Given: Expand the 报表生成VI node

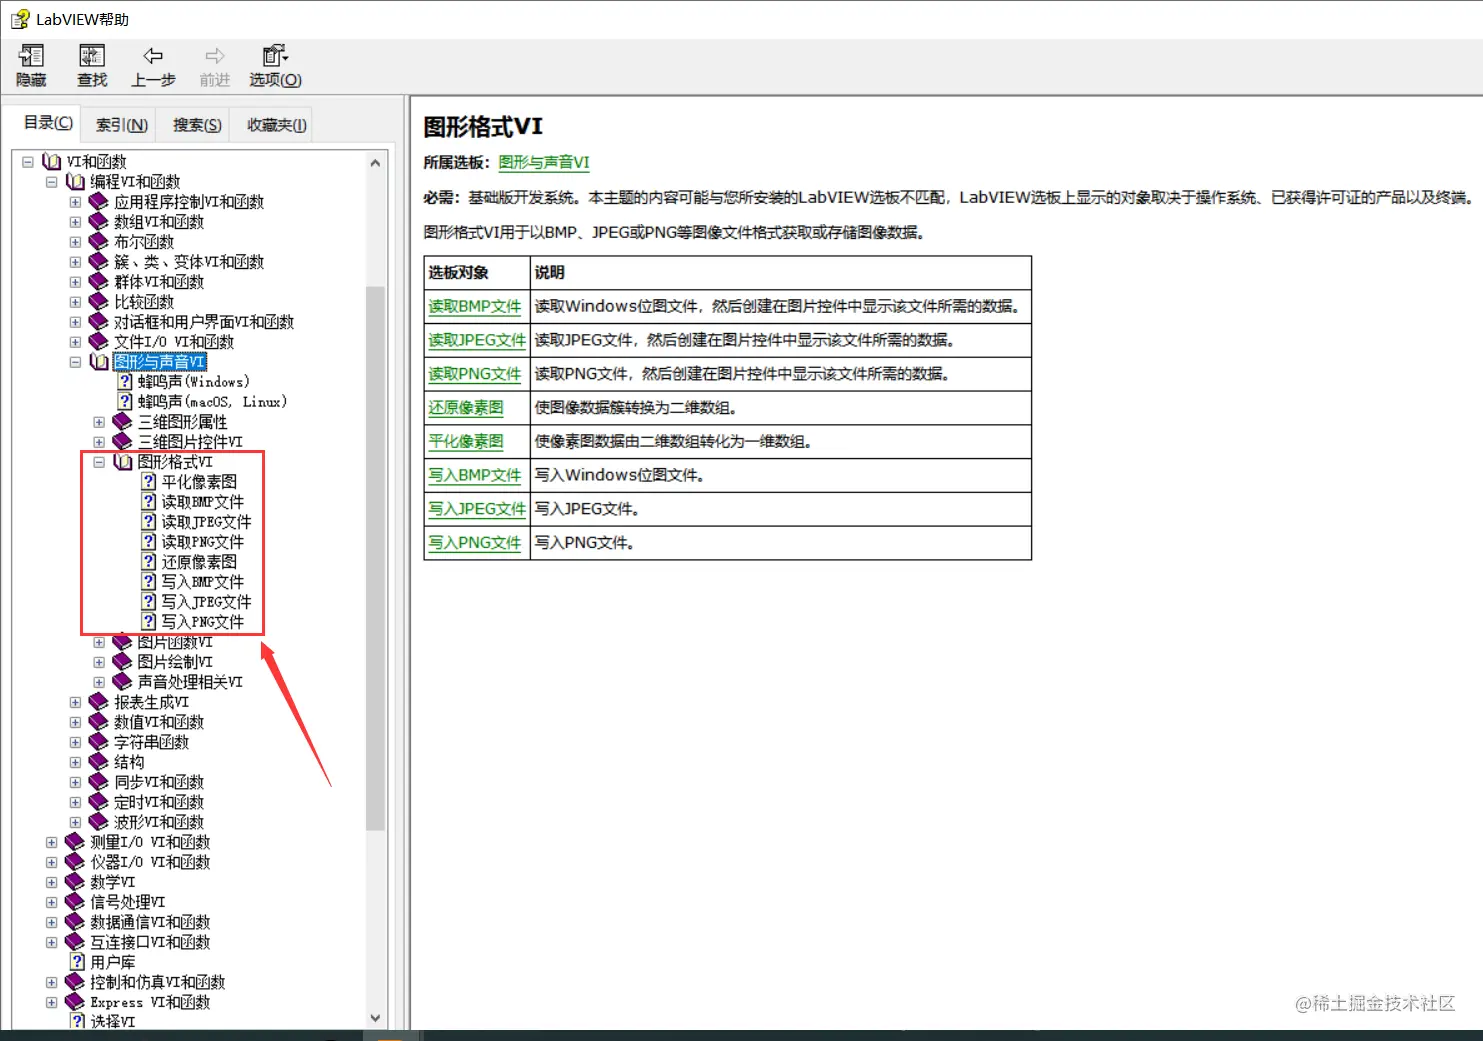Looking at the screenshot, I should click(75, 702).
